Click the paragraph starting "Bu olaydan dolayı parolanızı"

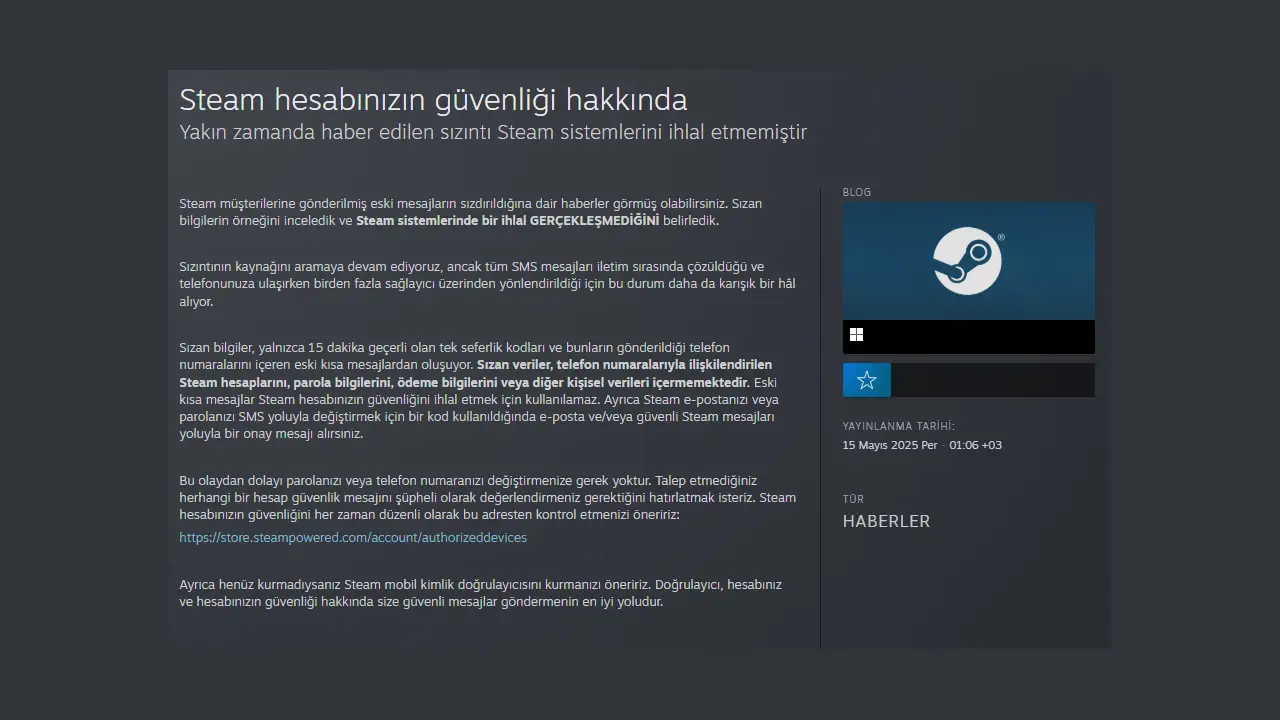point(487,497)
